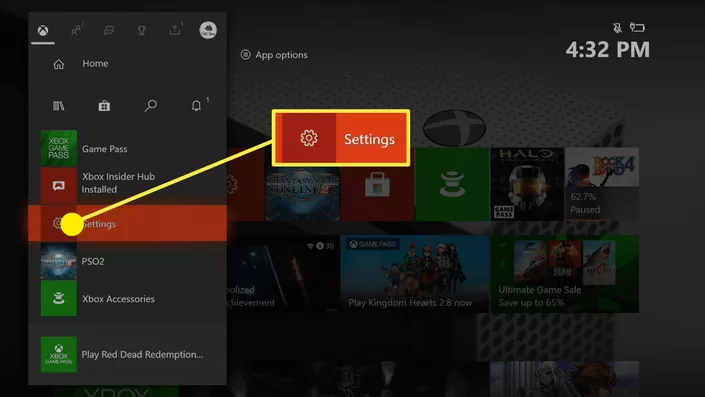Open My games and apps library icon
Screen dimensions: 705x397
[x=58, y=106]
